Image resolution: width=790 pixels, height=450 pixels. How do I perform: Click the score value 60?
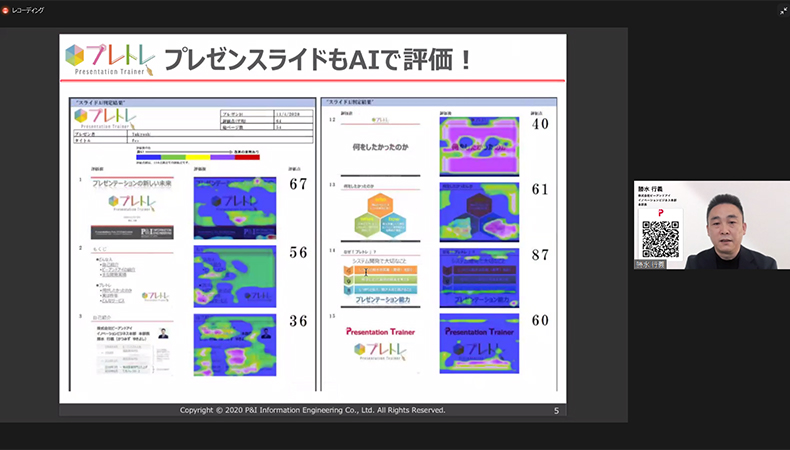coord(540,320)
